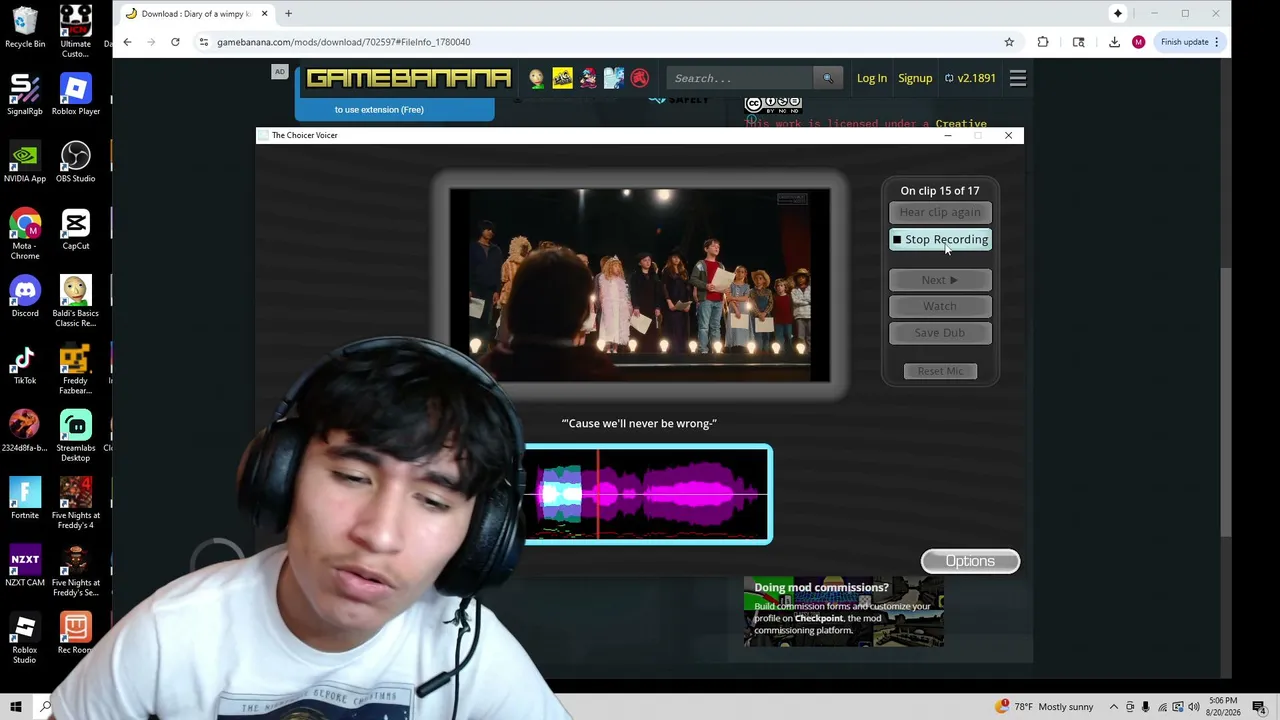Click the recording waveform display

[x=648, y=494]
